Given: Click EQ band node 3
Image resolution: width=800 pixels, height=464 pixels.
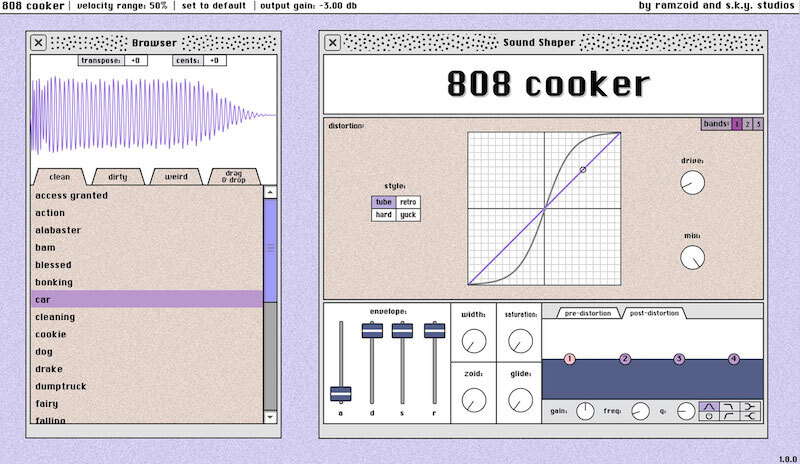Looking at the screenshot, I should (679, 359).
